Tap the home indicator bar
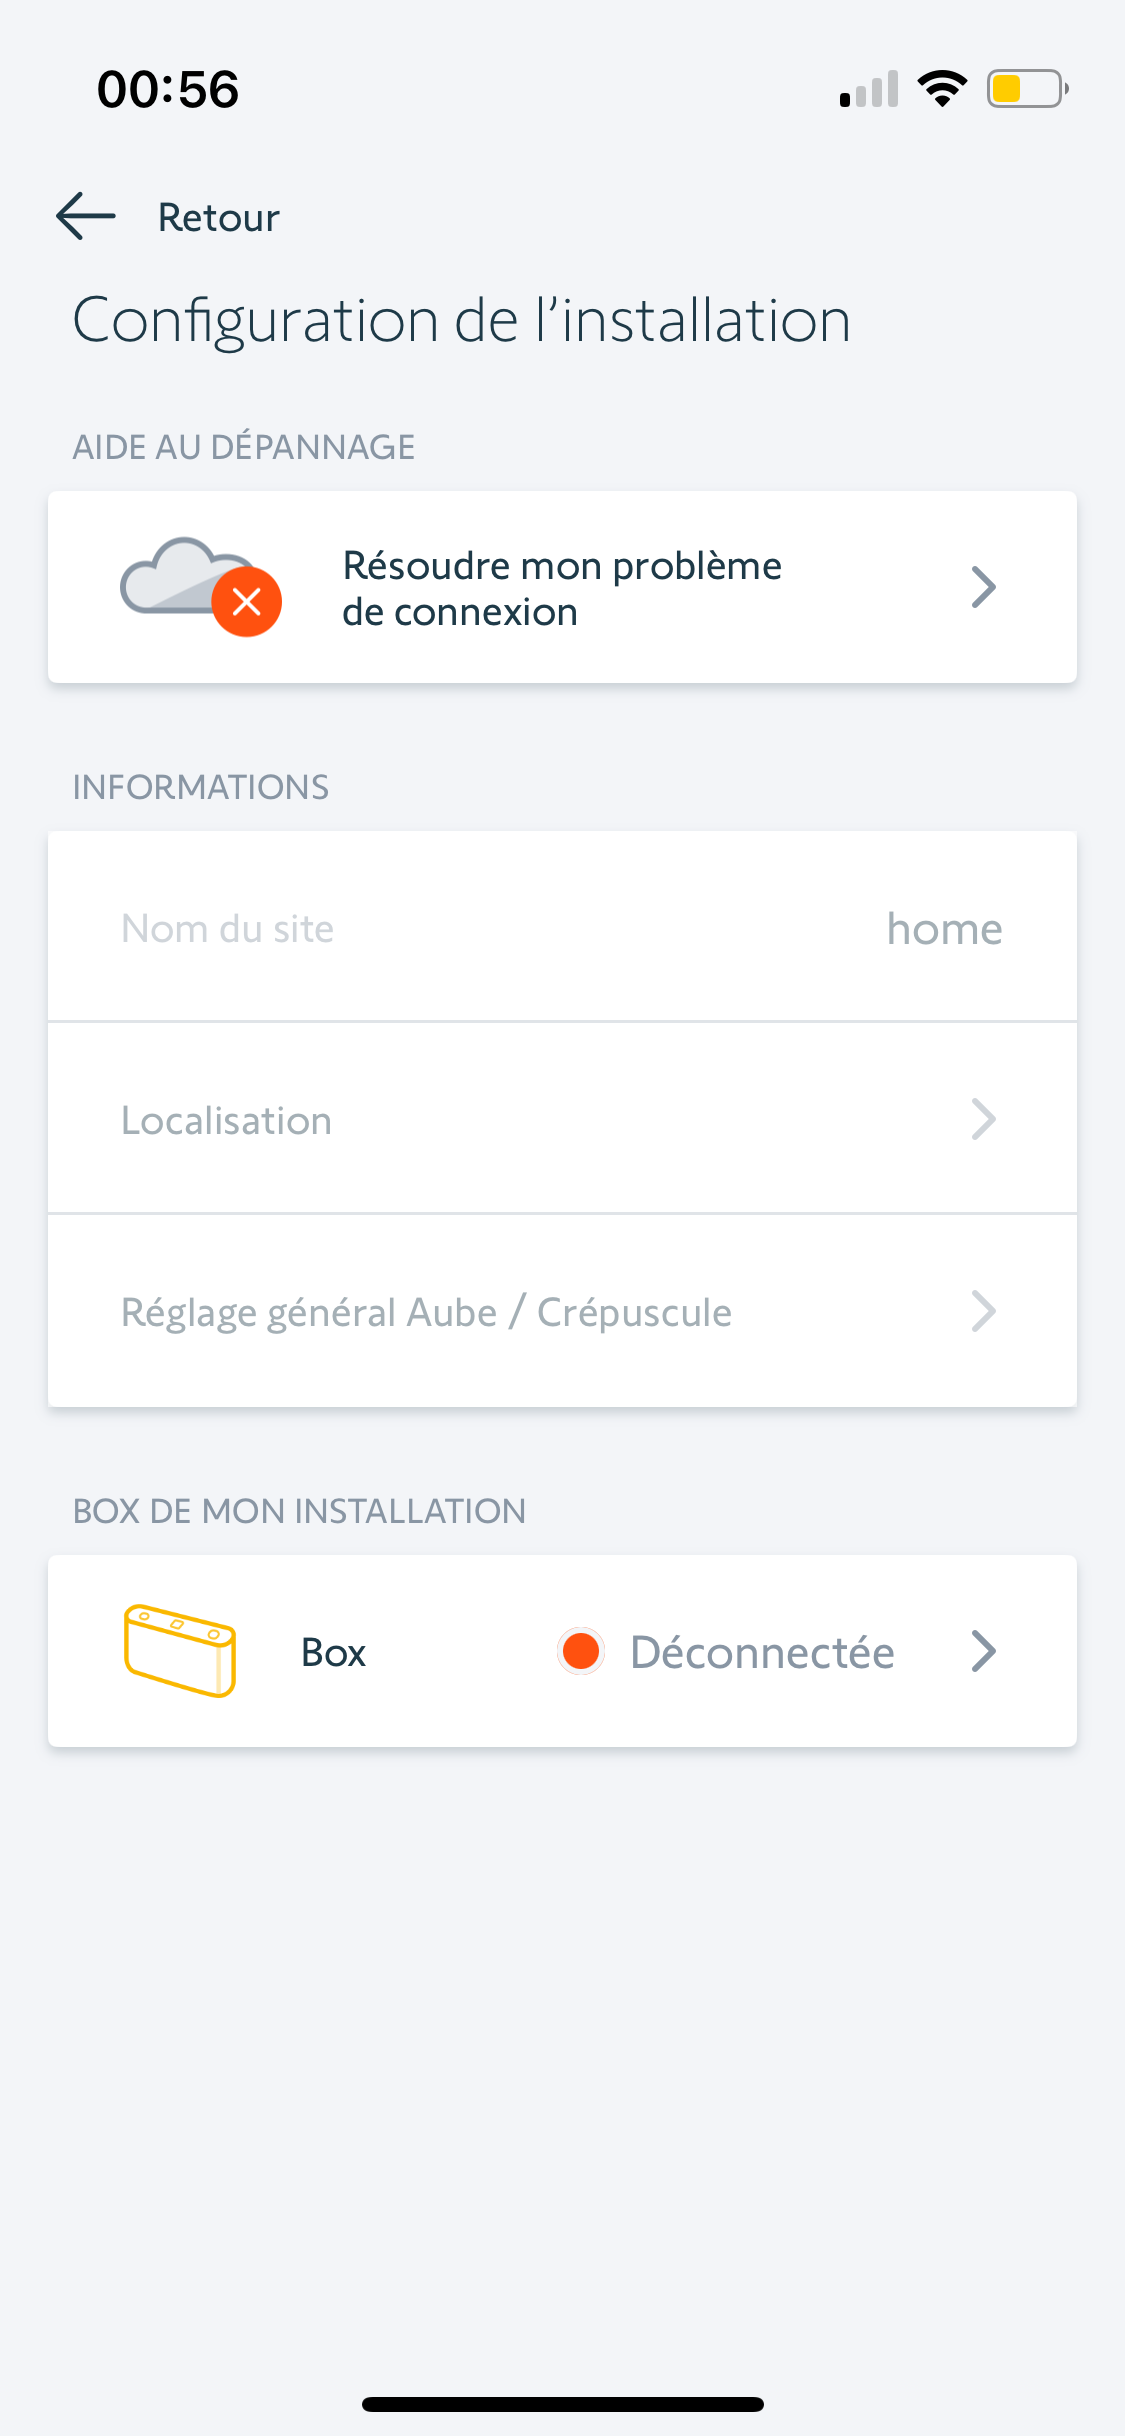 [562, 2404]
